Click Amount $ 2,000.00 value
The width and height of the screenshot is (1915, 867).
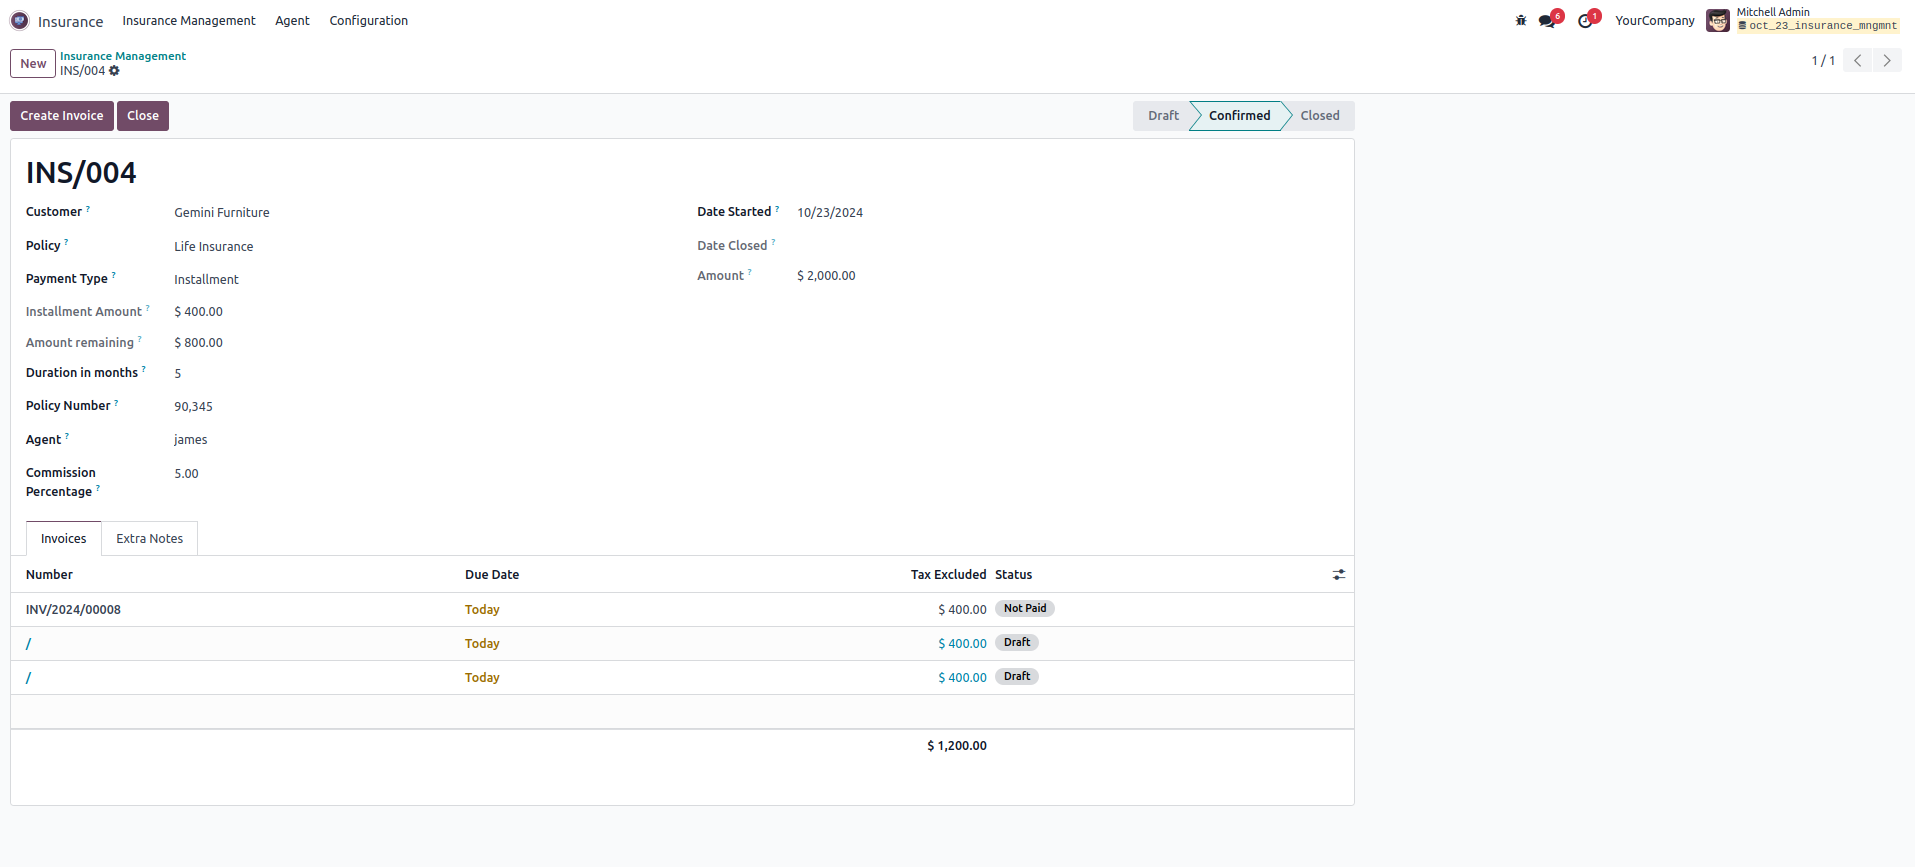pos(826,276)
